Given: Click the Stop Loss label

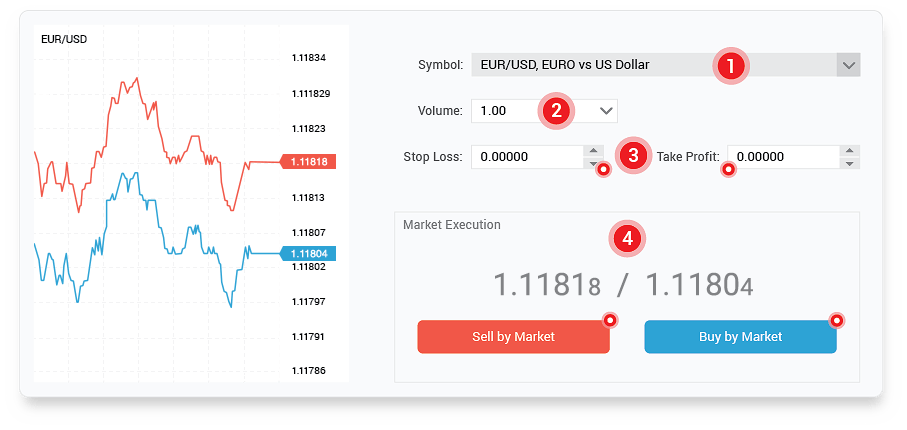Looking at the screenshot, I should click(433, 157).
